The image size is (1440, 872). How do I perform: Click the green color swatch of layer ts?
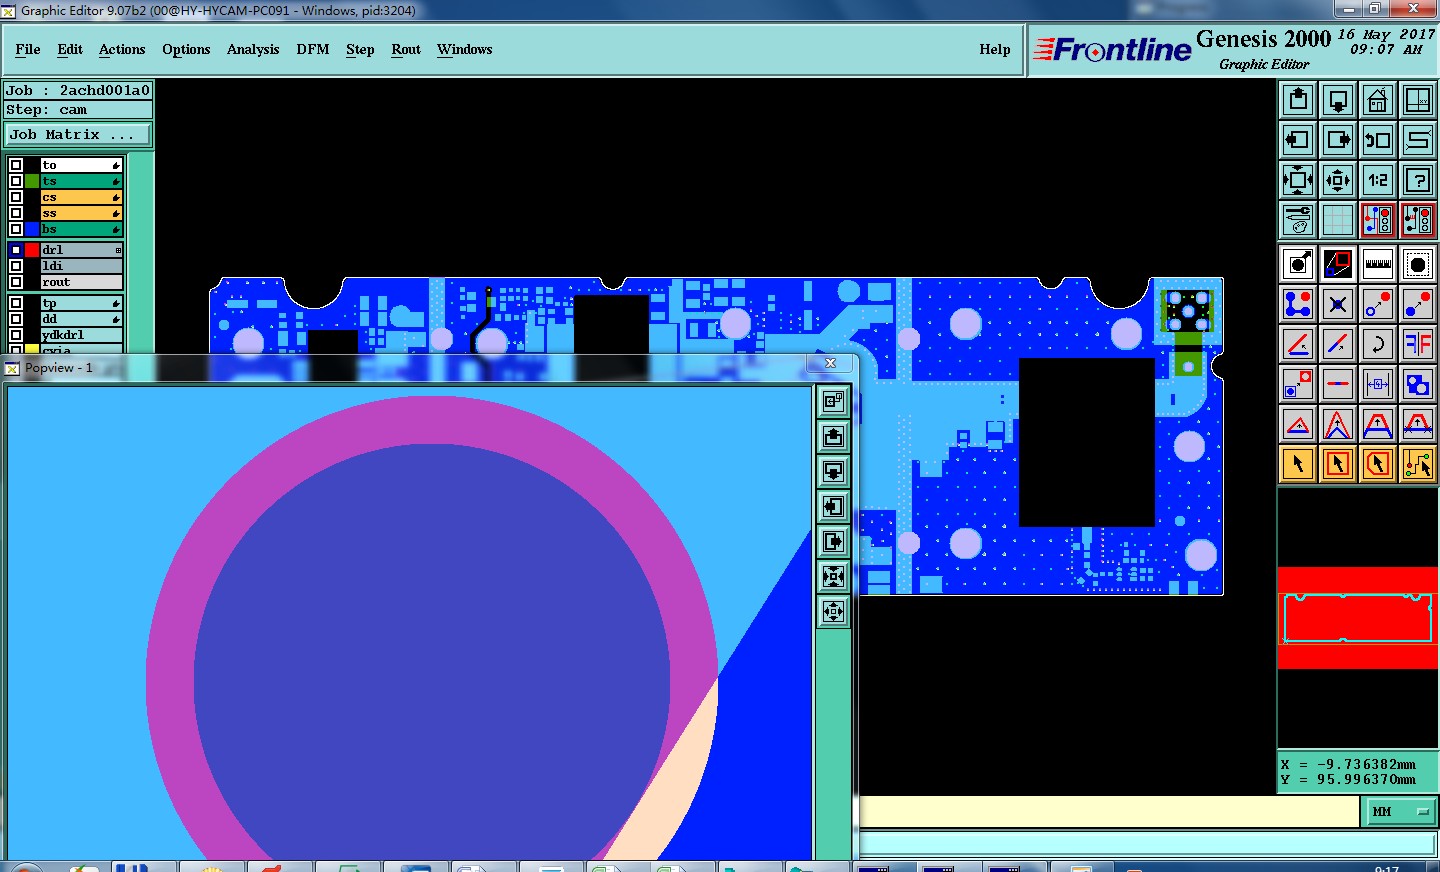point(32,181)
